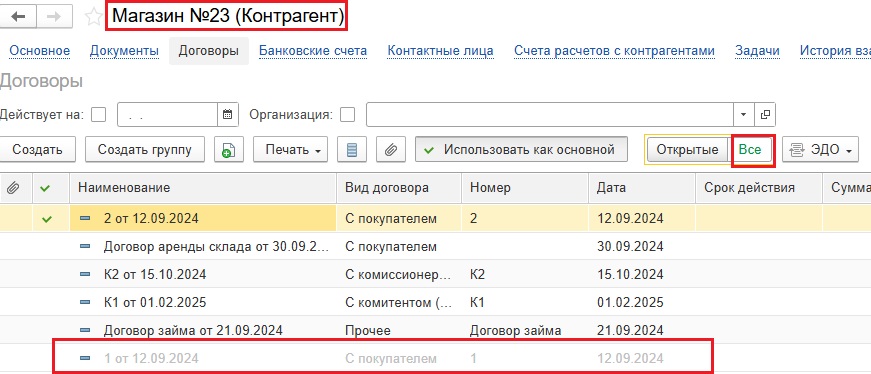The width and height of the screenshot is (871, 374).
Task: Click the paperclip column header icon
Action: (12, 188)
